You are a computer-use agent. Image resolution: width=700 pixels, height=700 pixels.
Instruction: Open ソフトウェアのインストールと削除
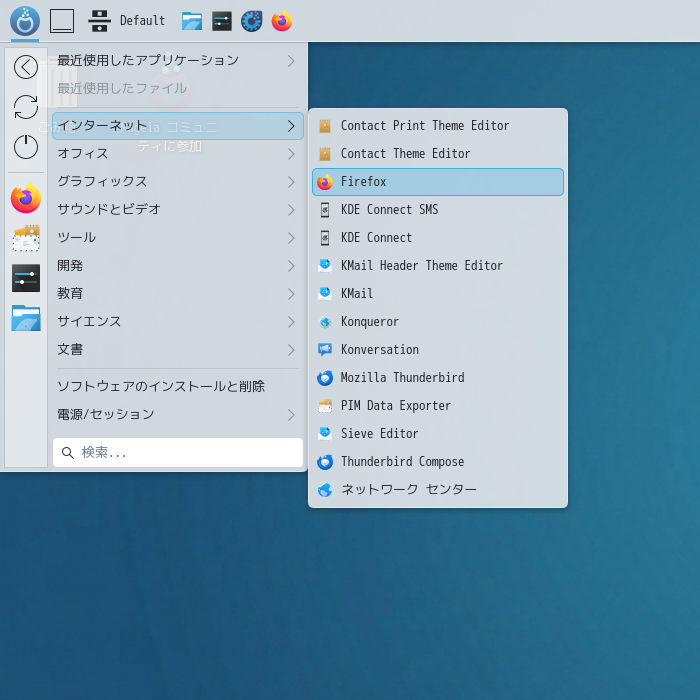point(178,387)
